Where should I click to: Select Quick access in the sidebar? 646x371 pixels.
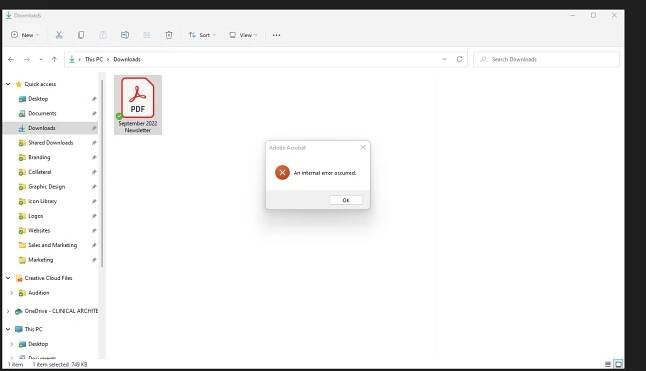click(x=40, y=84)
